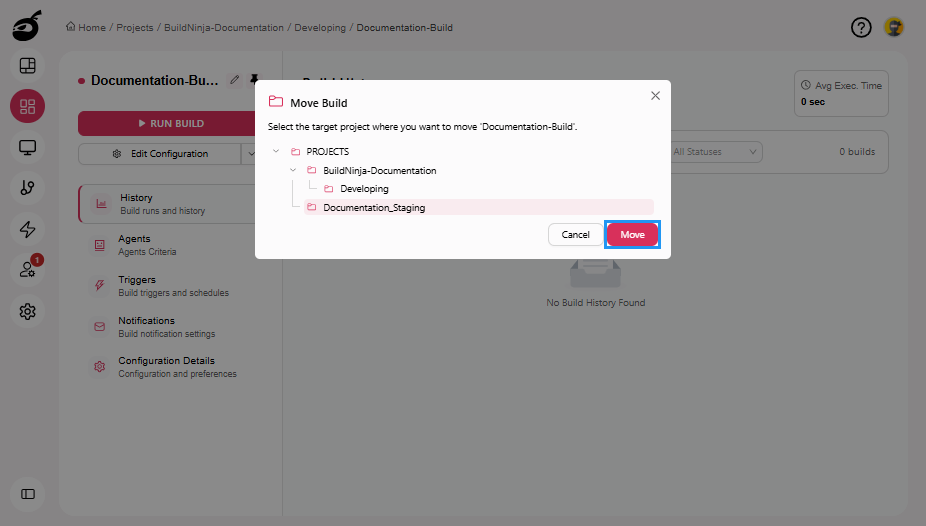Open the dashboard layout sidebar icon
The height and width of the screenshot is (526, 926).
[x=28, y=66]
